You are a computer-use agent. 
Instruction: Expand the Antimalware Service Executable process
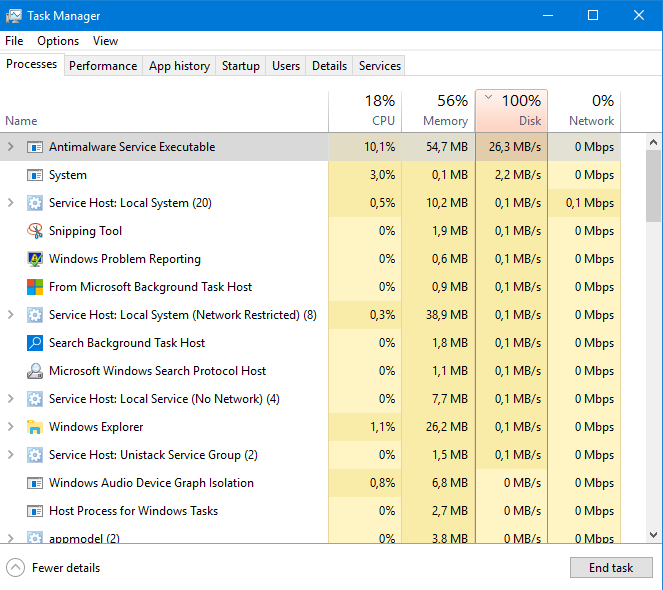11,147
